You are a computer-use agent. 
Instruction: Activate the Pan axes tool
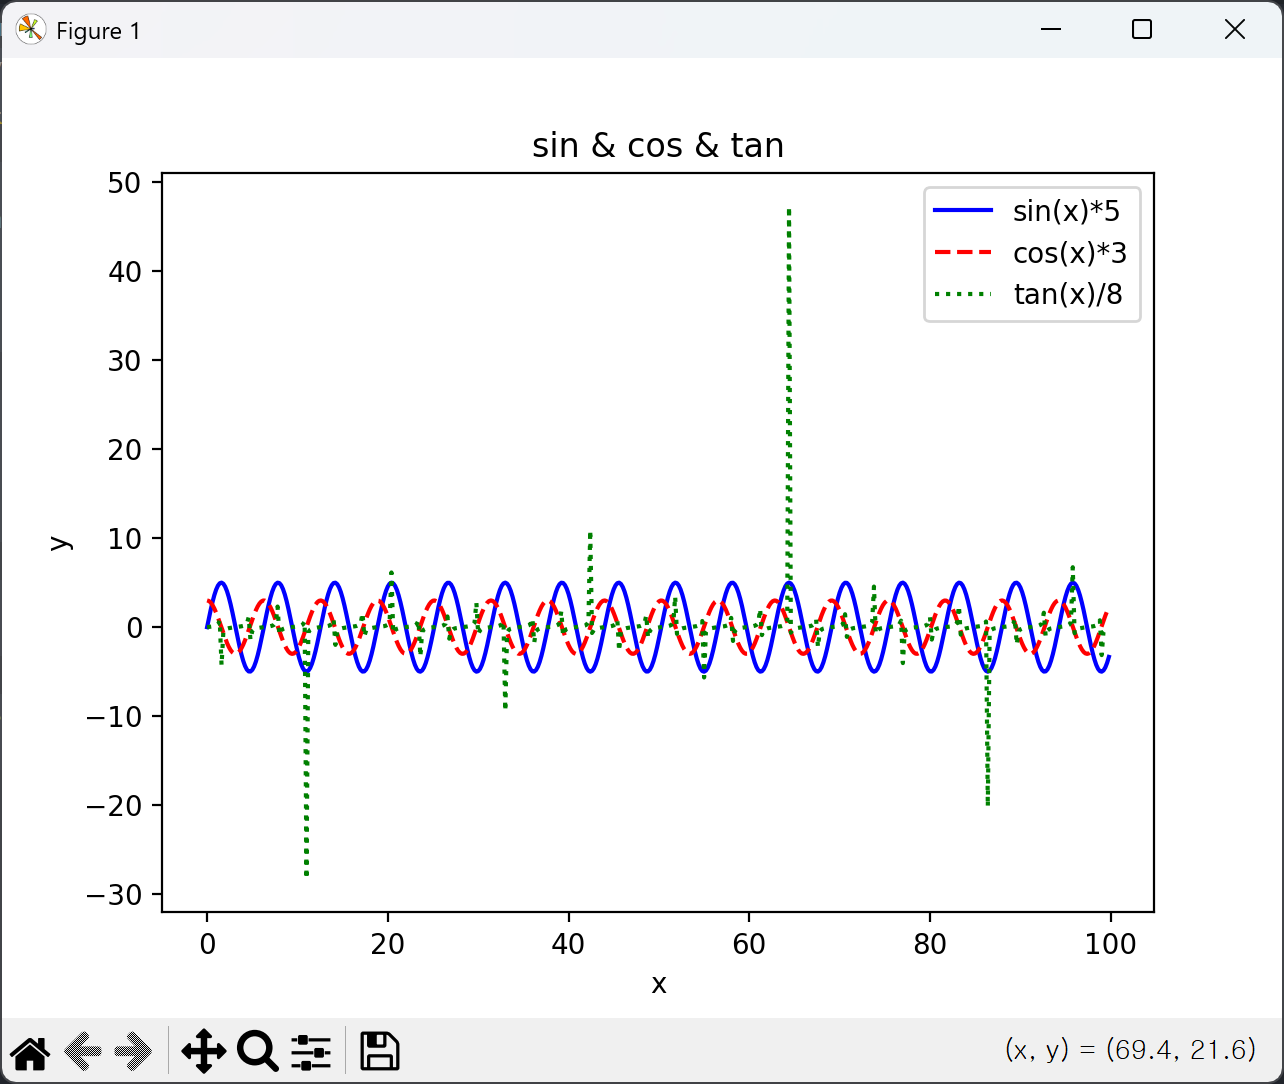click(203, 1051)
